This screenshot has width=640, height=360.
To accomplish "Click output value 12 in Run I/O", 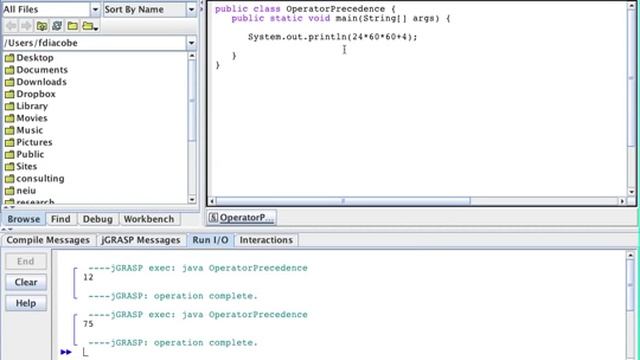I will coord(88,277).
